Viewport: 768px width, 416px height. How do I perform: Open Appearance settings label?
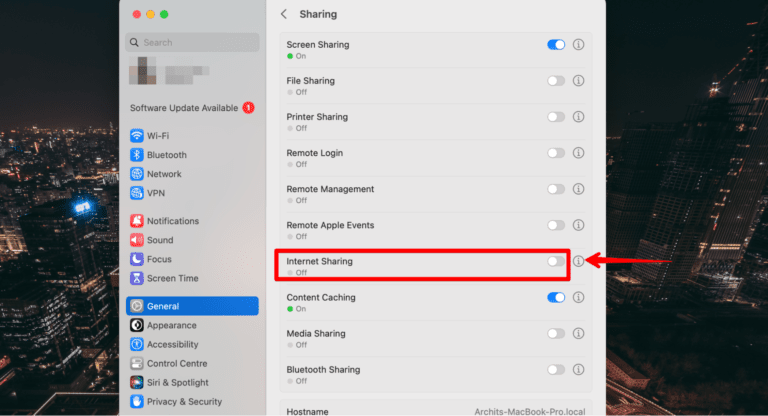pos(171,325)
